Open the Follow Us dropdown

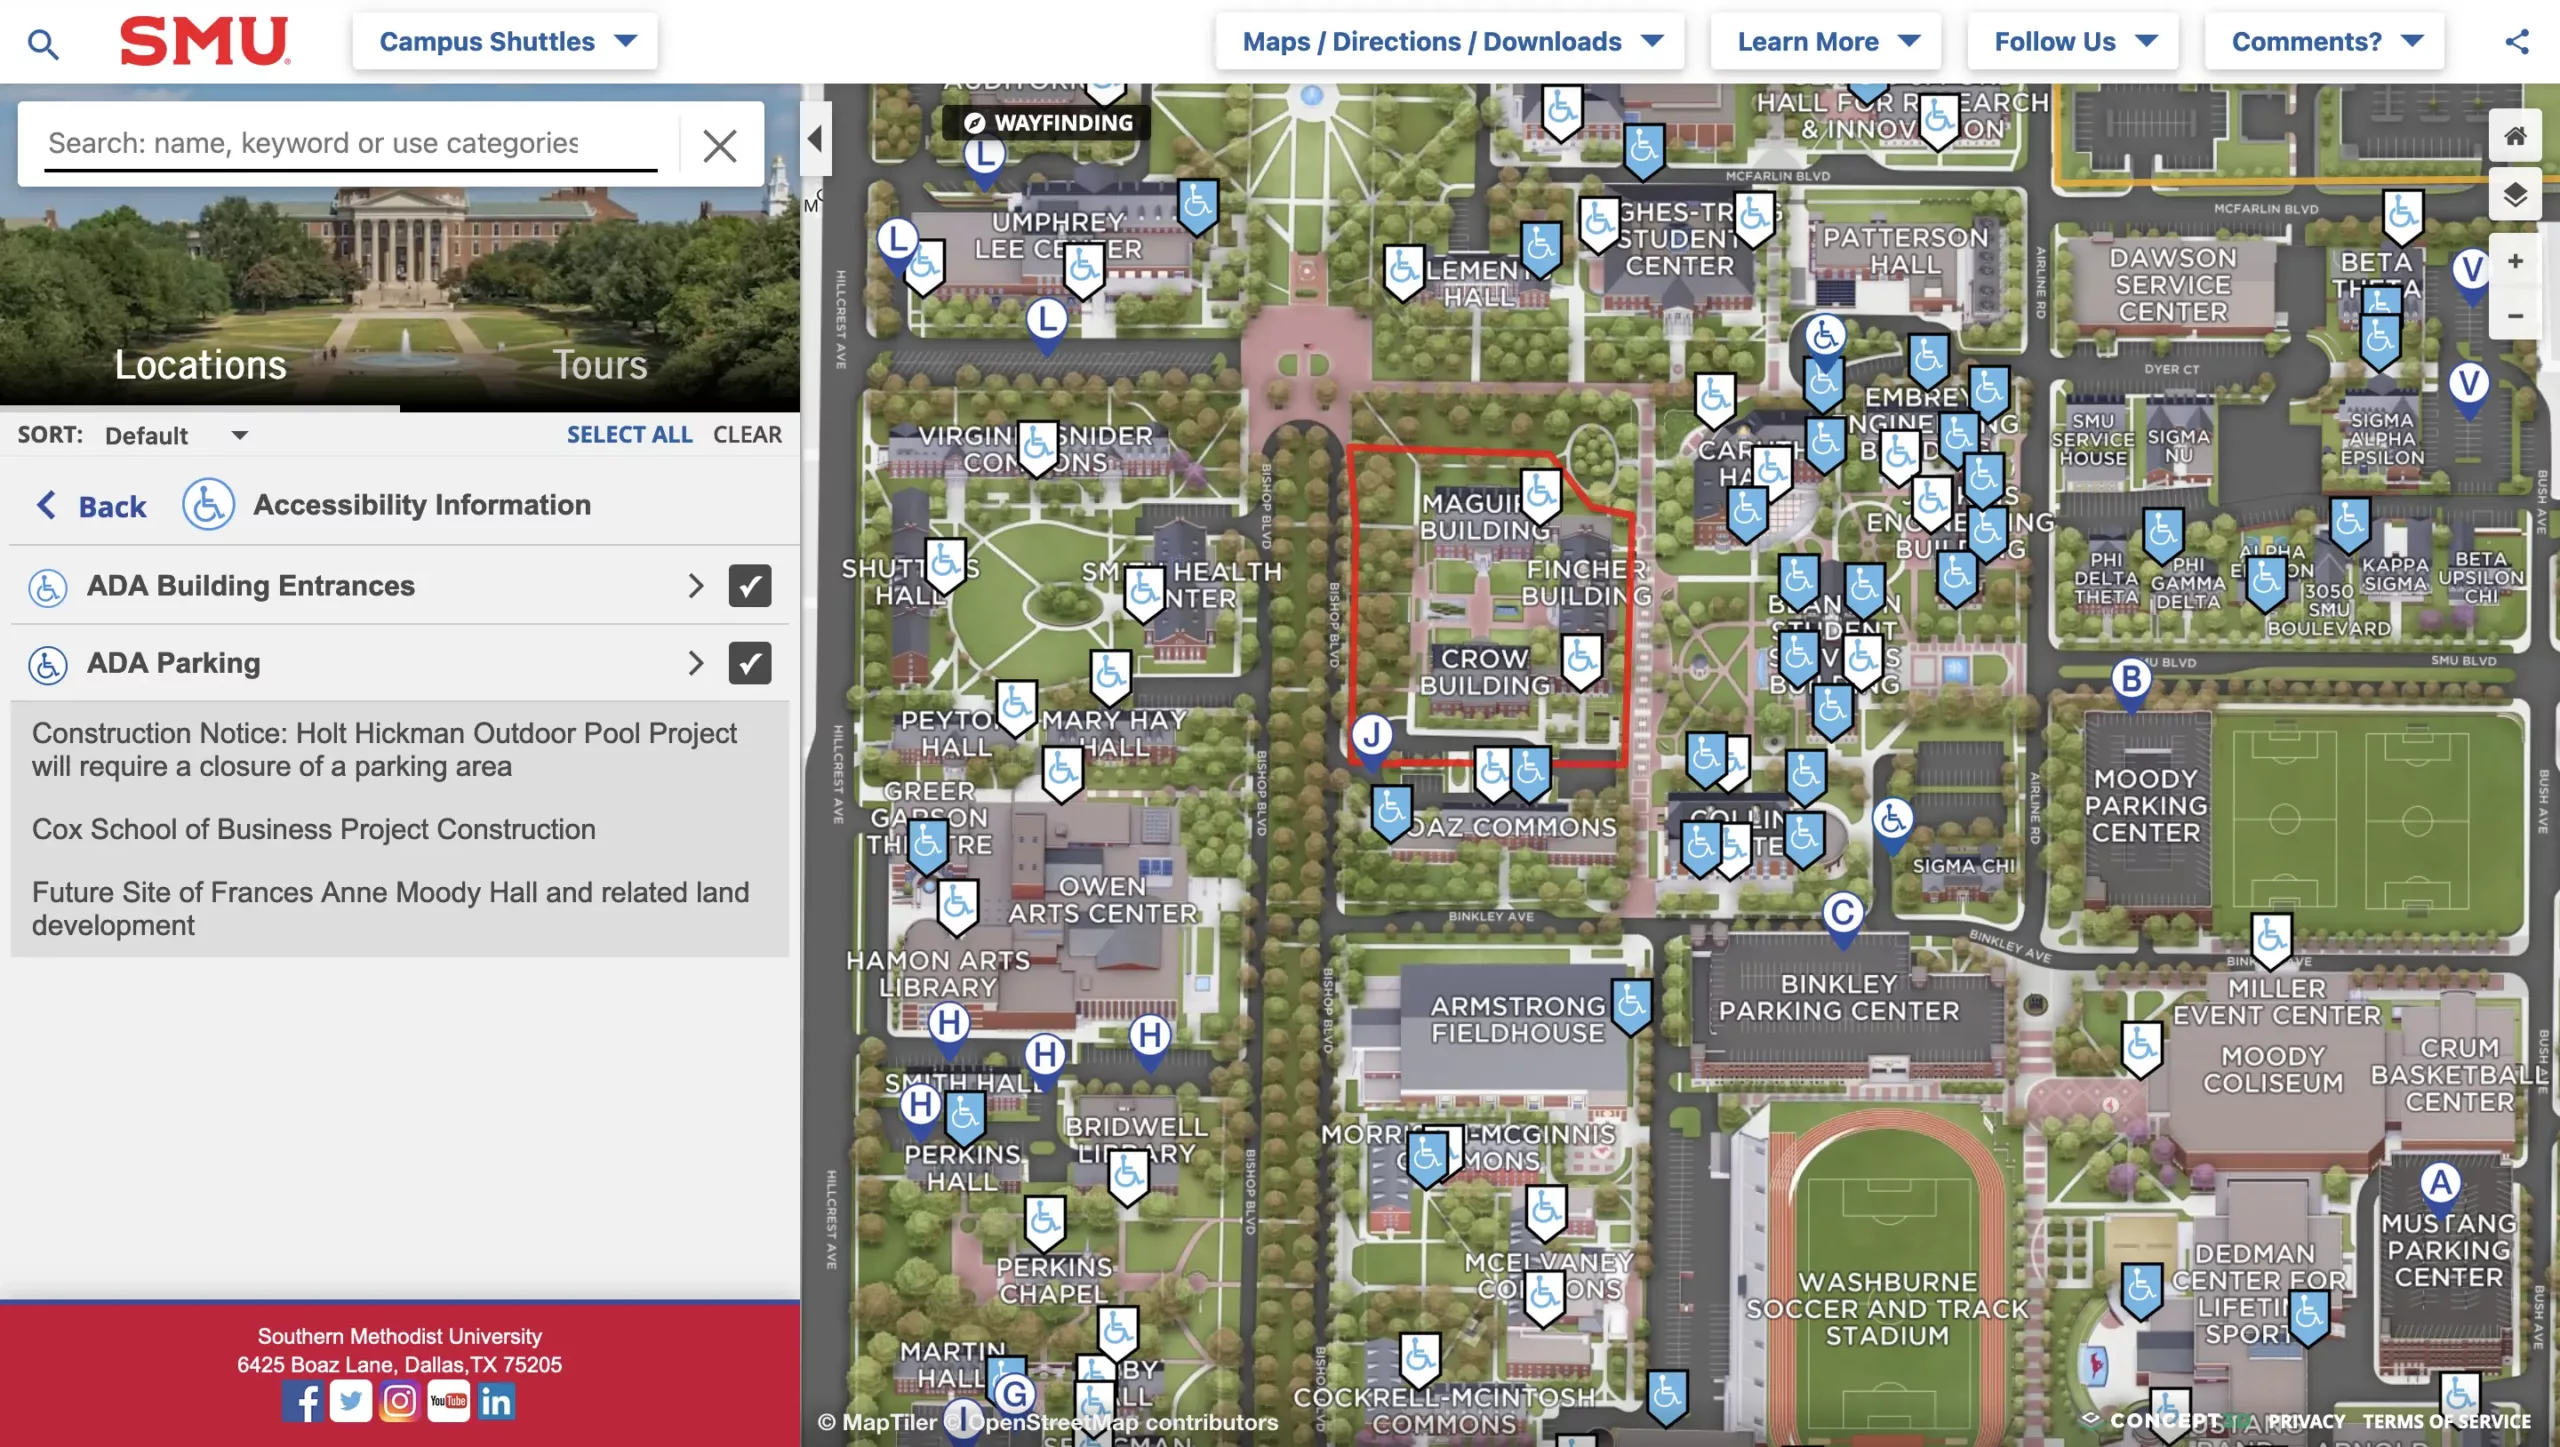pos(2073,42)
